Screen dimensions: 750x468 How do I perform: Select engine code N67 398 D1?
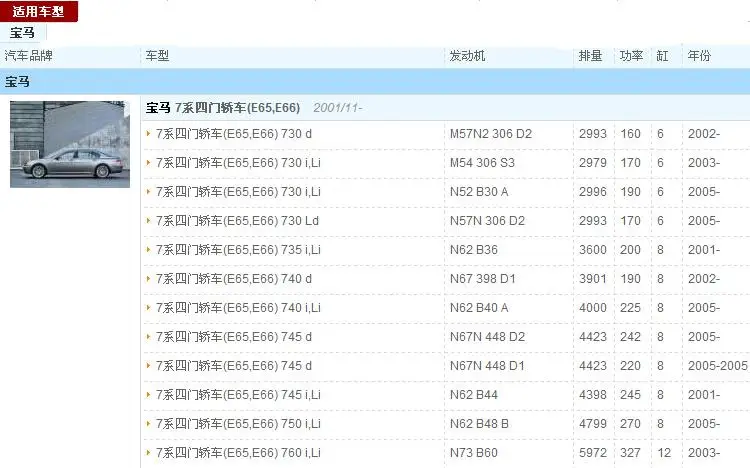coord(483,279)
